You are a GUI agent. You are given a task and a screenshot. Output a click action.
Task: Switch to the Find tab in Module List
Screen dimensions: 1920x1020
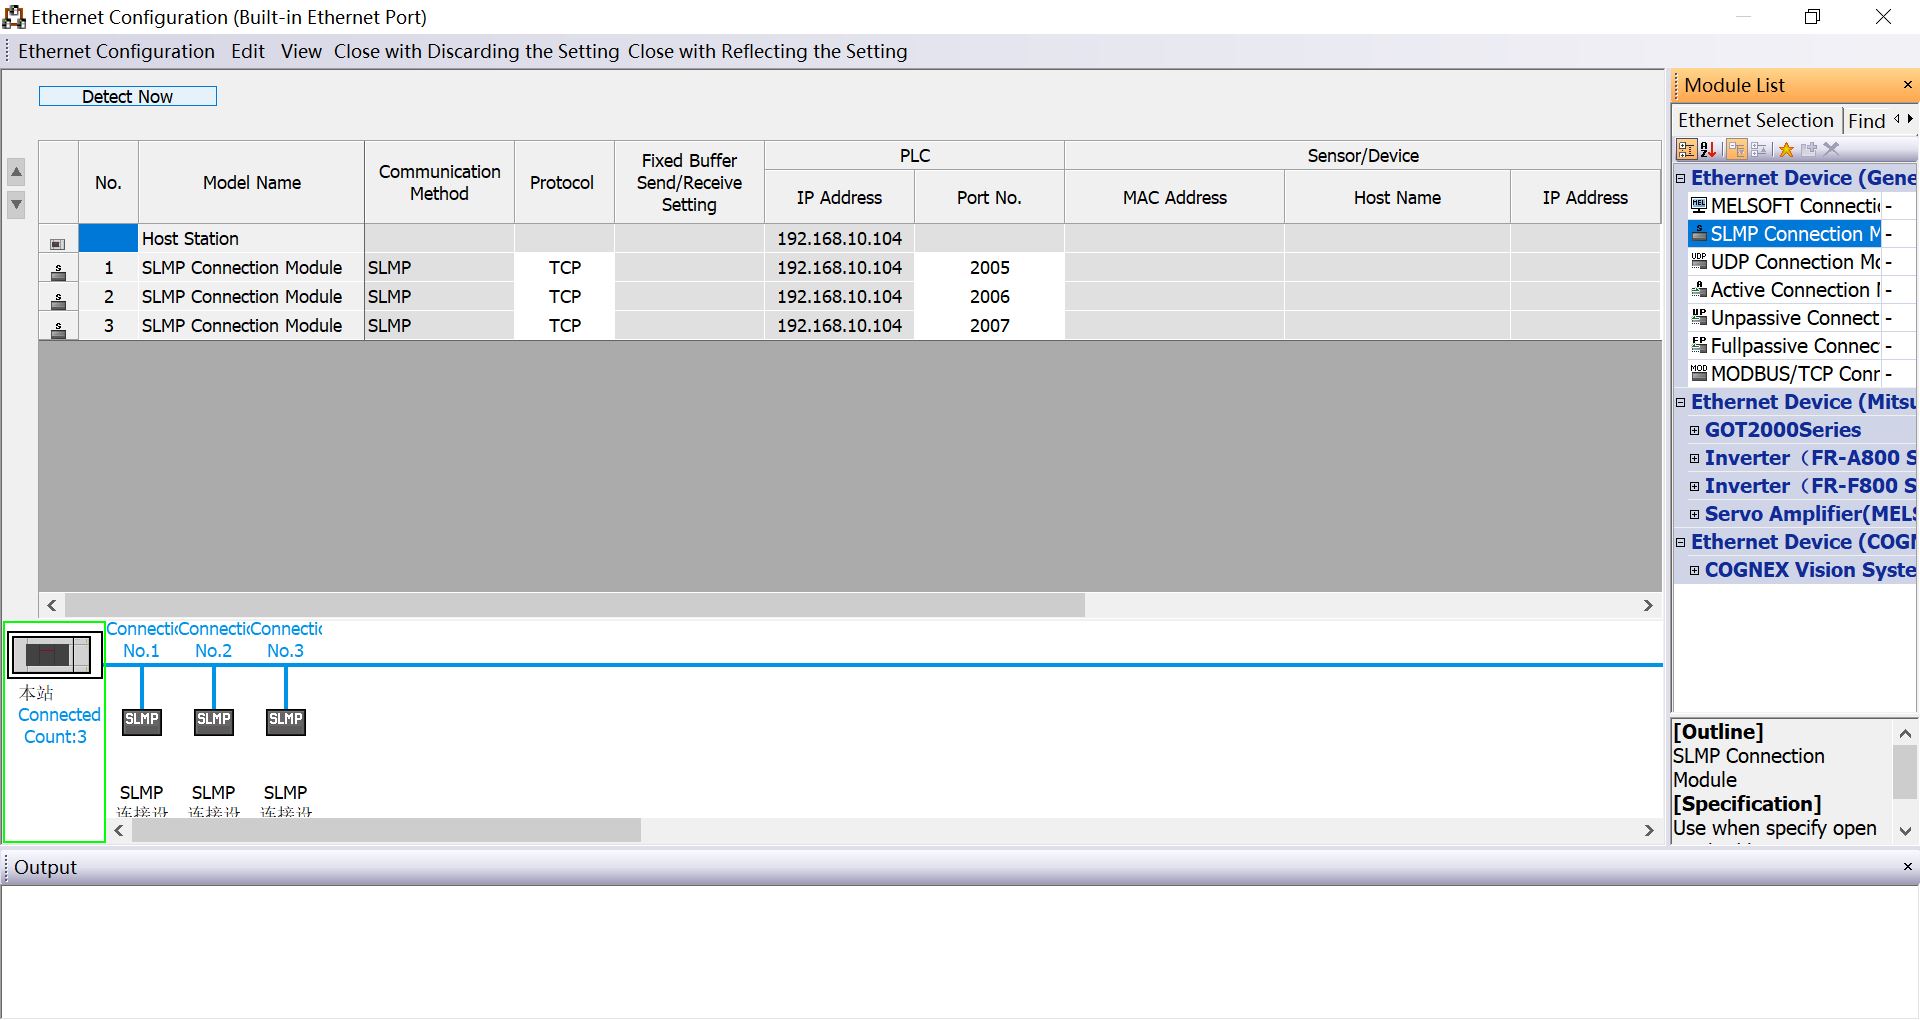tap(1866, 120)
